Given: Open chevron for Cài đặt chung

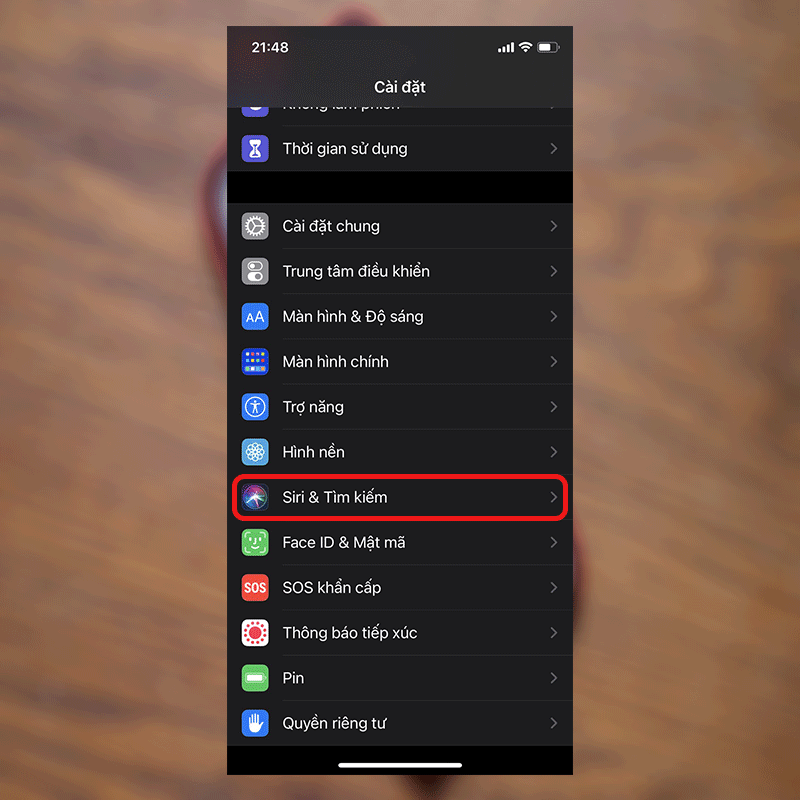Looking at the screenshot, I should click(x=554, y=226).
